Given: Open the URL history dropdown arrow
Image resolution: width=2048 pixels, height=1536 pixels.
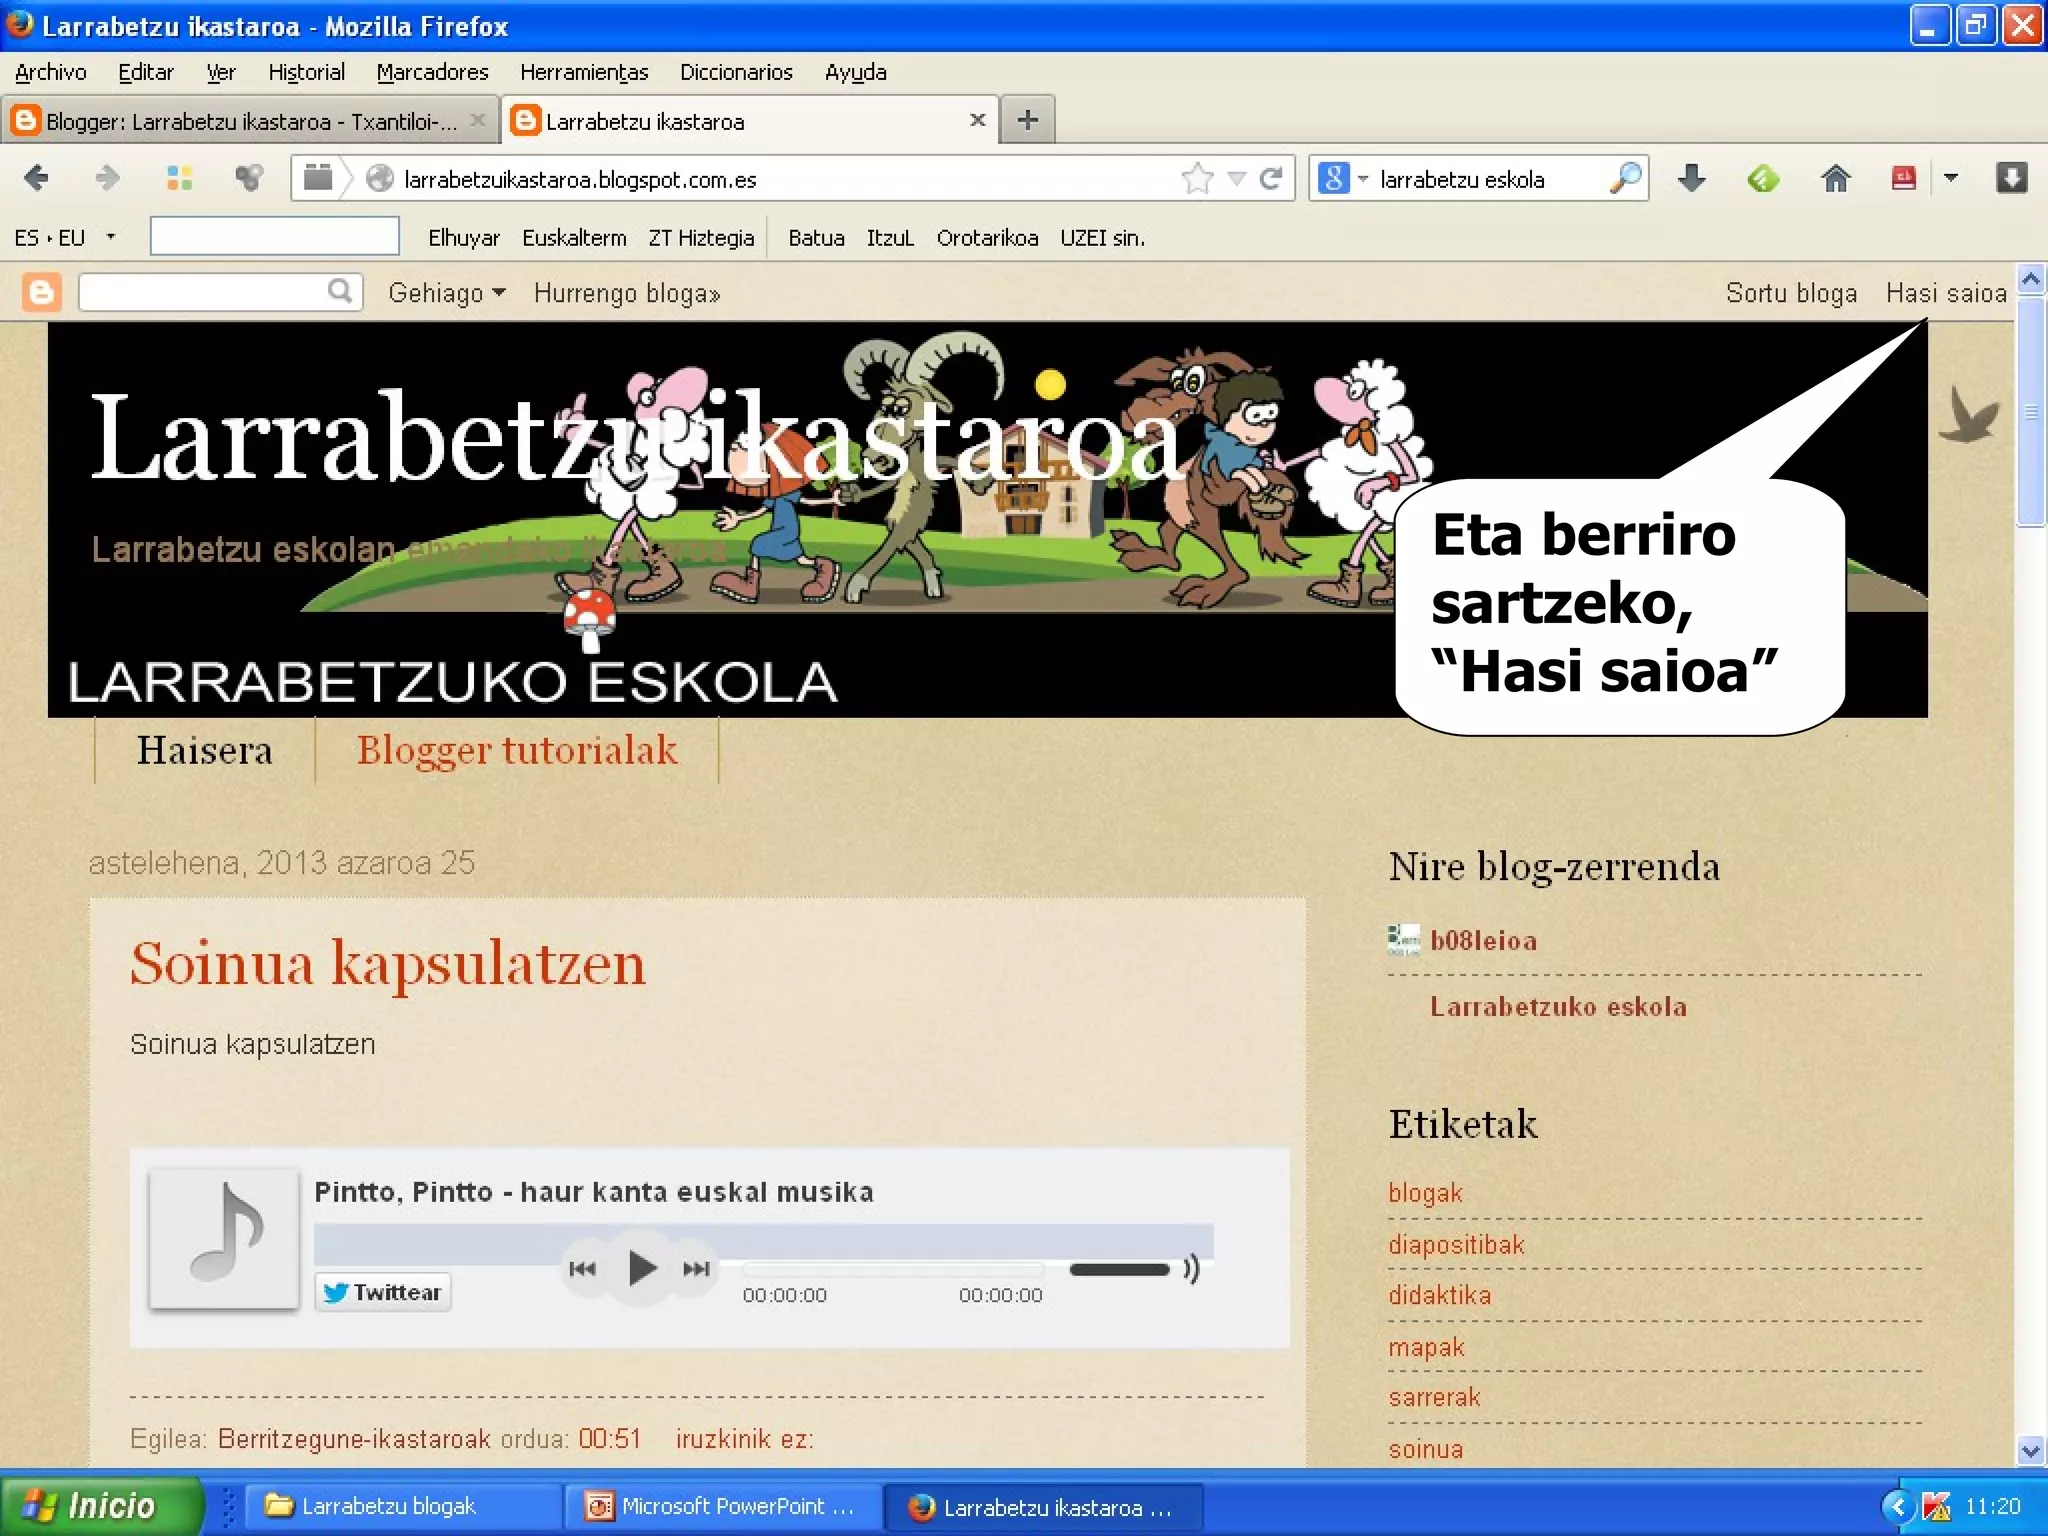Looking at the screenshot, I should (1237, 179).
